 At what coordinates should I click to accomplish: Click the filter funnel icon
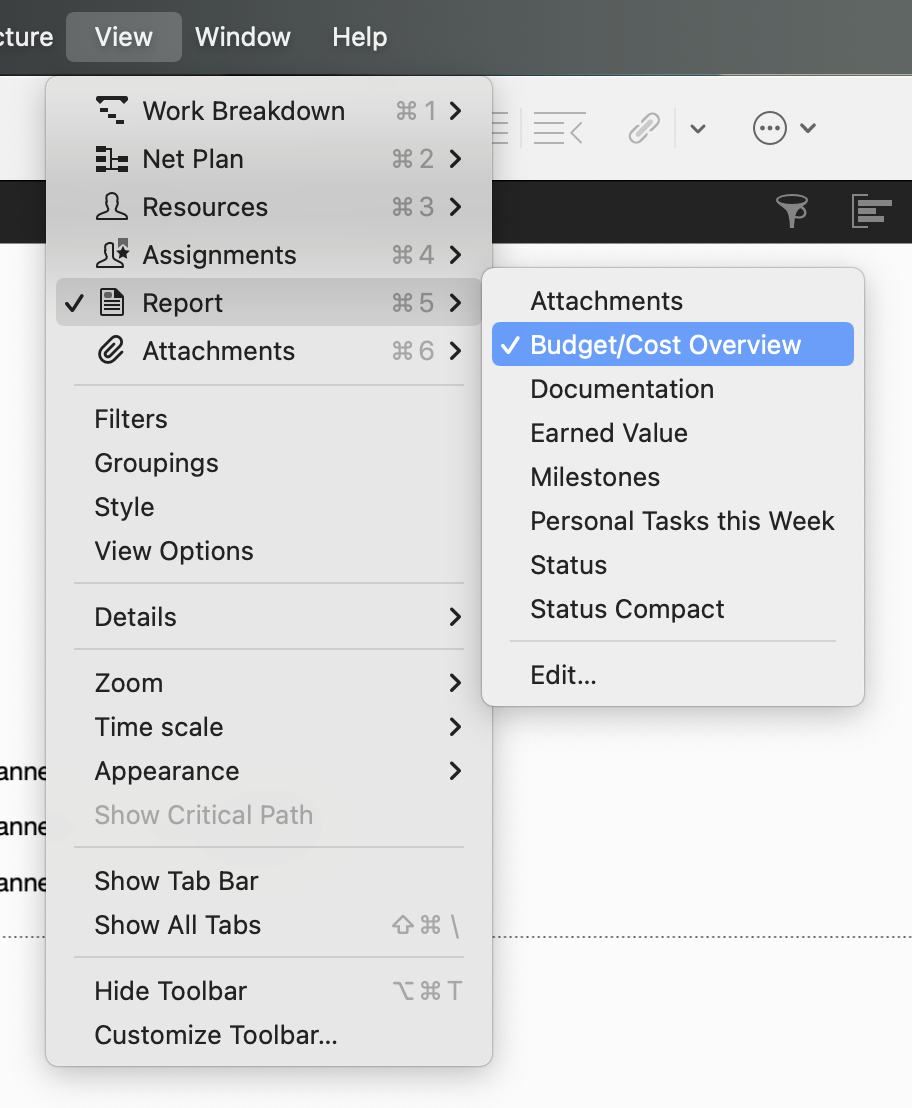(792, 211)
